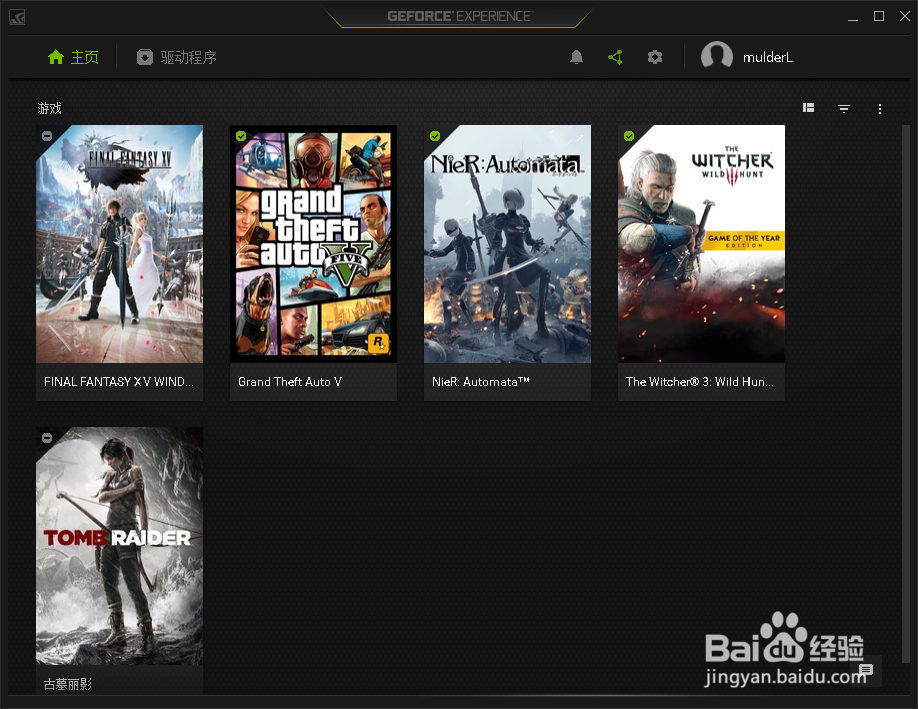918x709 pixels.
Task: Open the mulderL account name
Action: (768, 57)
